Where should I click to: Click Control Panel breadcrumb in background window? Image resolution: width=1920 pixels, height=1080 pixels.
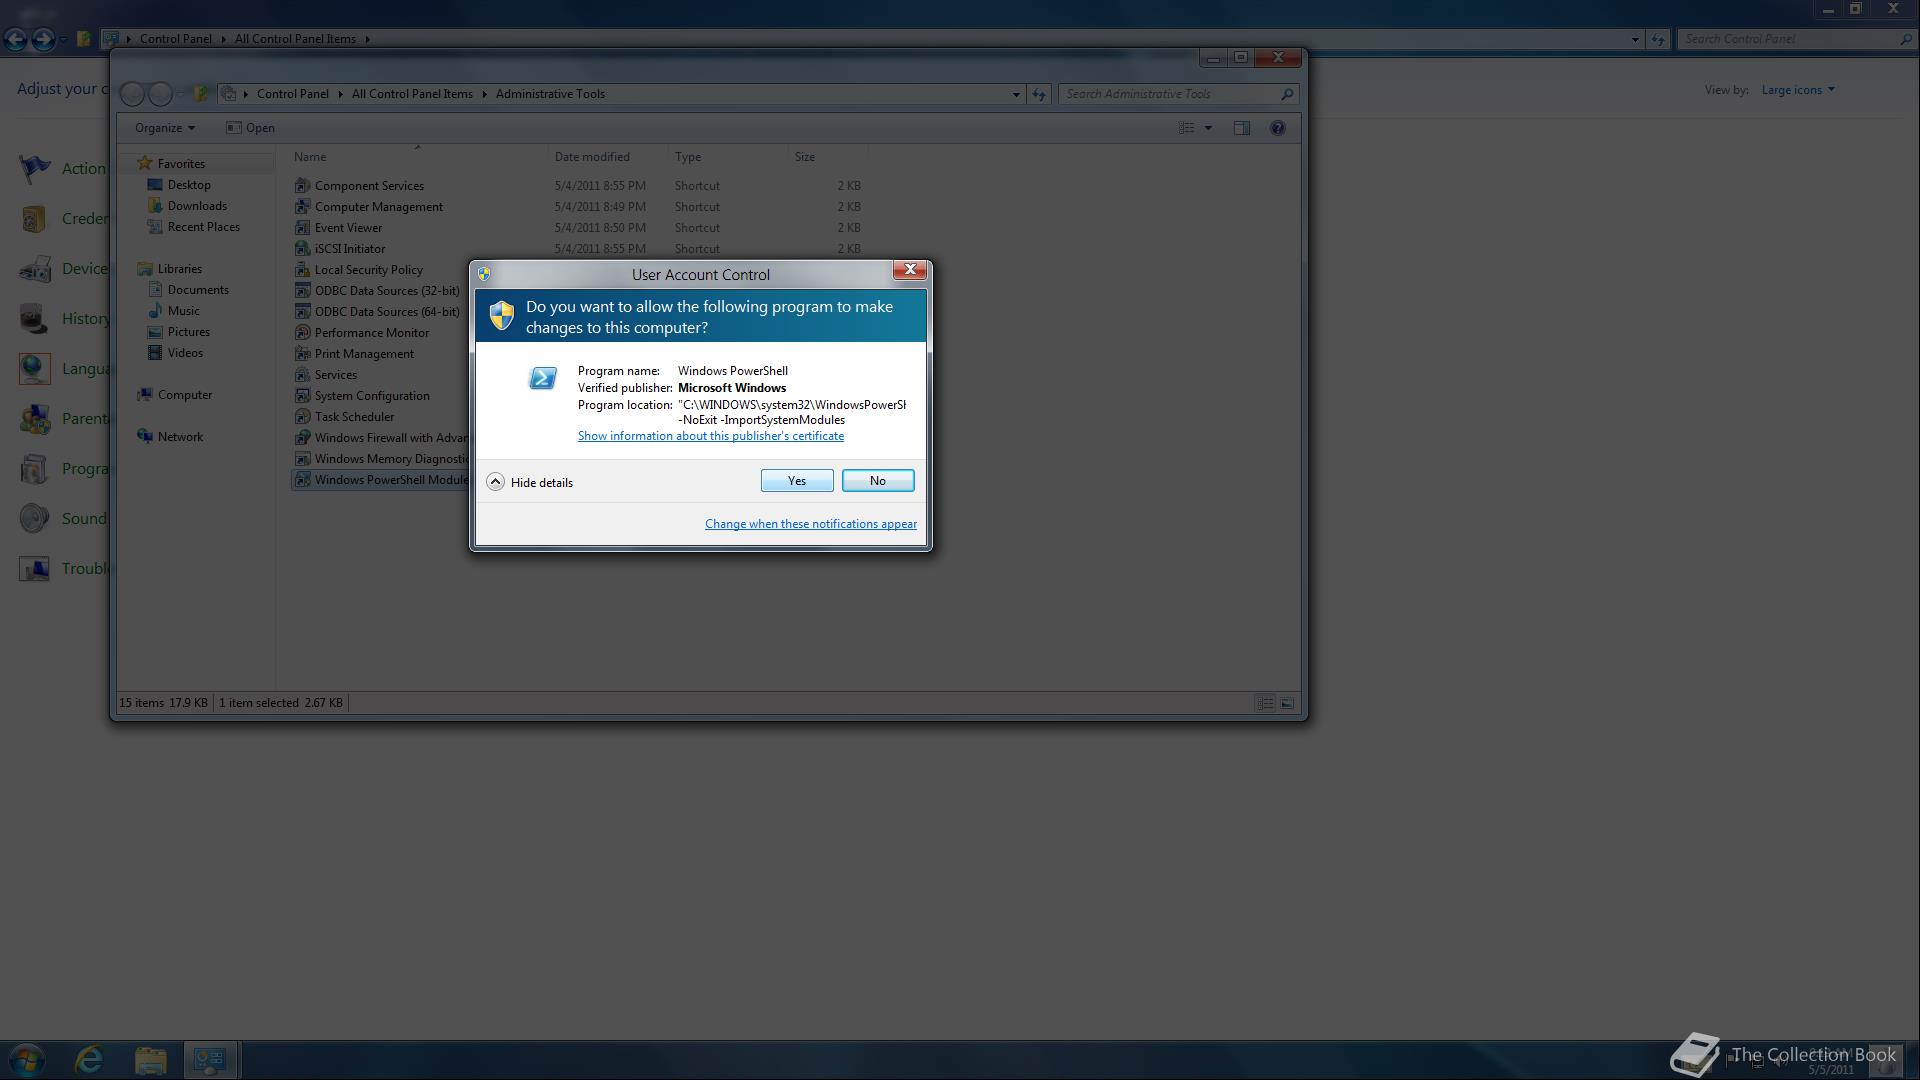(175, 39)
